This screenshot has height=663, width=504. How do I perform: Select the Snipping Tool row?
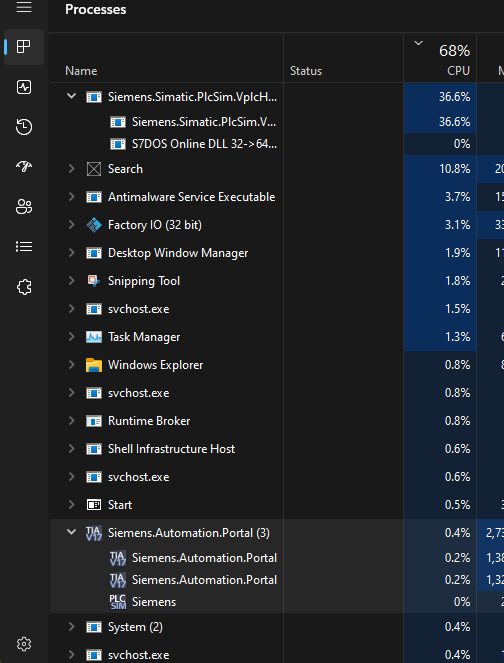pos(277,281)
